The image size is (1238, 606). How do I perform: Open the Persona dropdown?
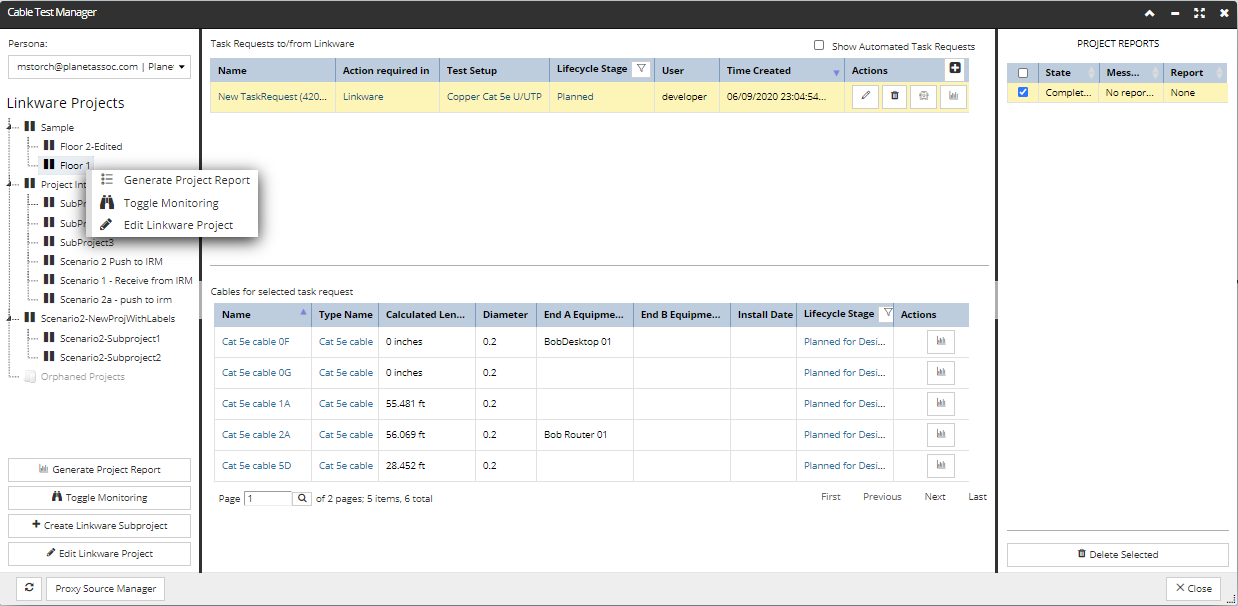point(98,67)
